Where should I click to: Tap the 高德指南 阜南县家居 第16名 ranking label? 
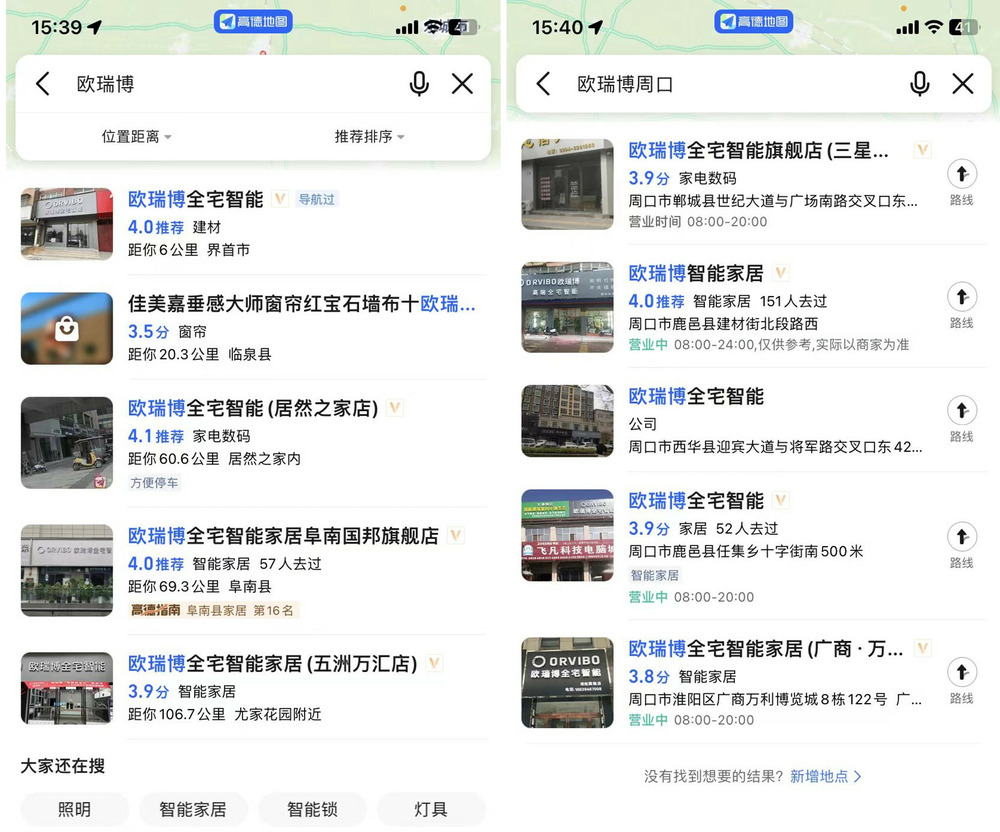[213, 610]
